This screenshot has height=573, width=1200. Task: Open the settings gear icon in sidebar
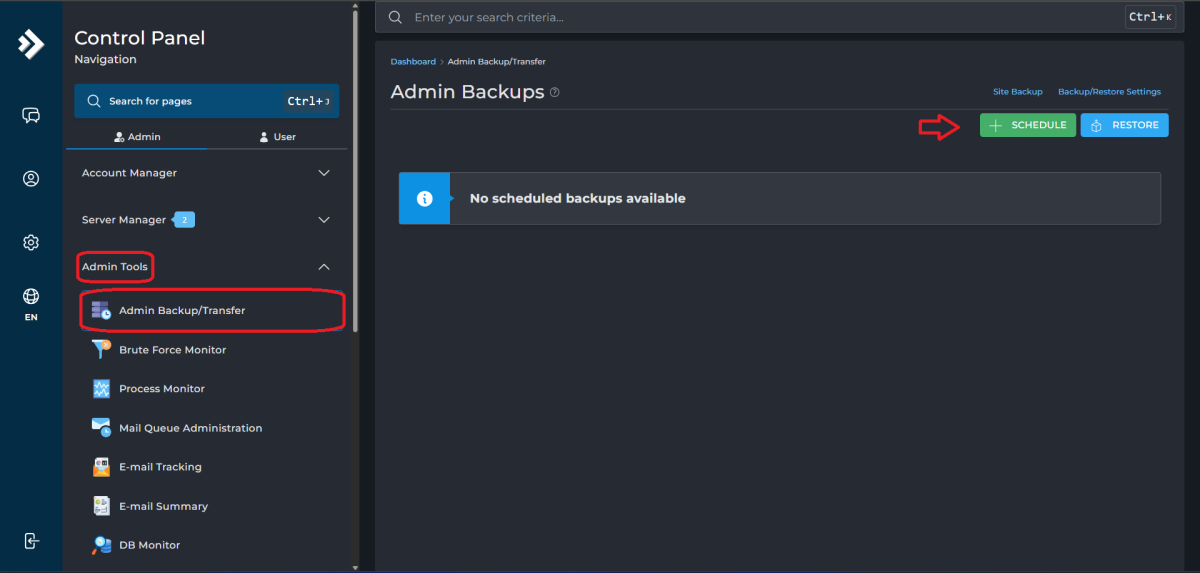(31, 243)
